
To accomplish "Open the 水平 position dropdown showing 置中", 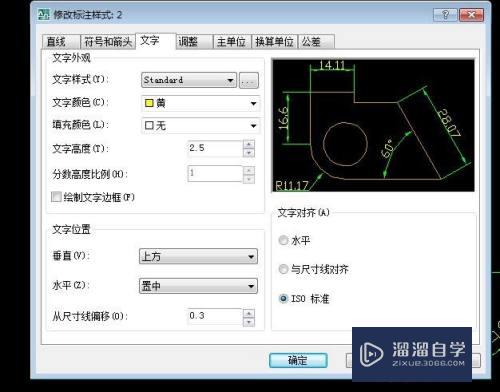I will 198,286.
